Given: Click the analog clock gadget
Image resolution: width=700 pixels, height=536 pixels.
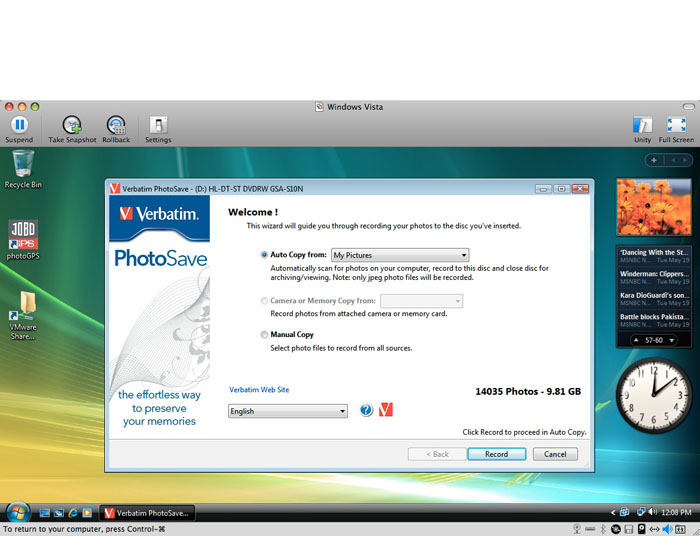Looking at the screenshot, I should [x=653, y=395].
